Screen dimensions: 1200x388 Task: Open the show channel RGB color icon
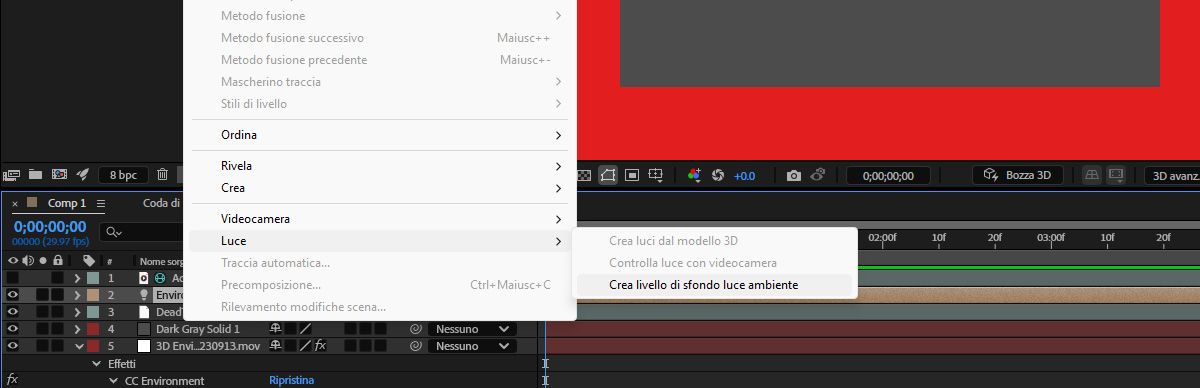coord(694,175)
